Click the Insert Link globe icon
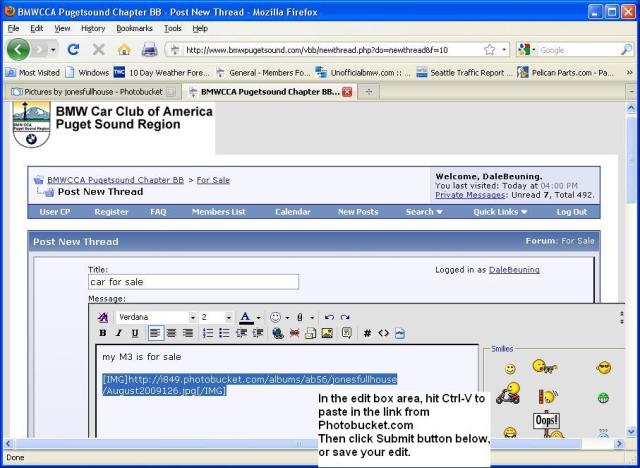Viewport: 640px width, 468px height. click(x=278, y=333)
